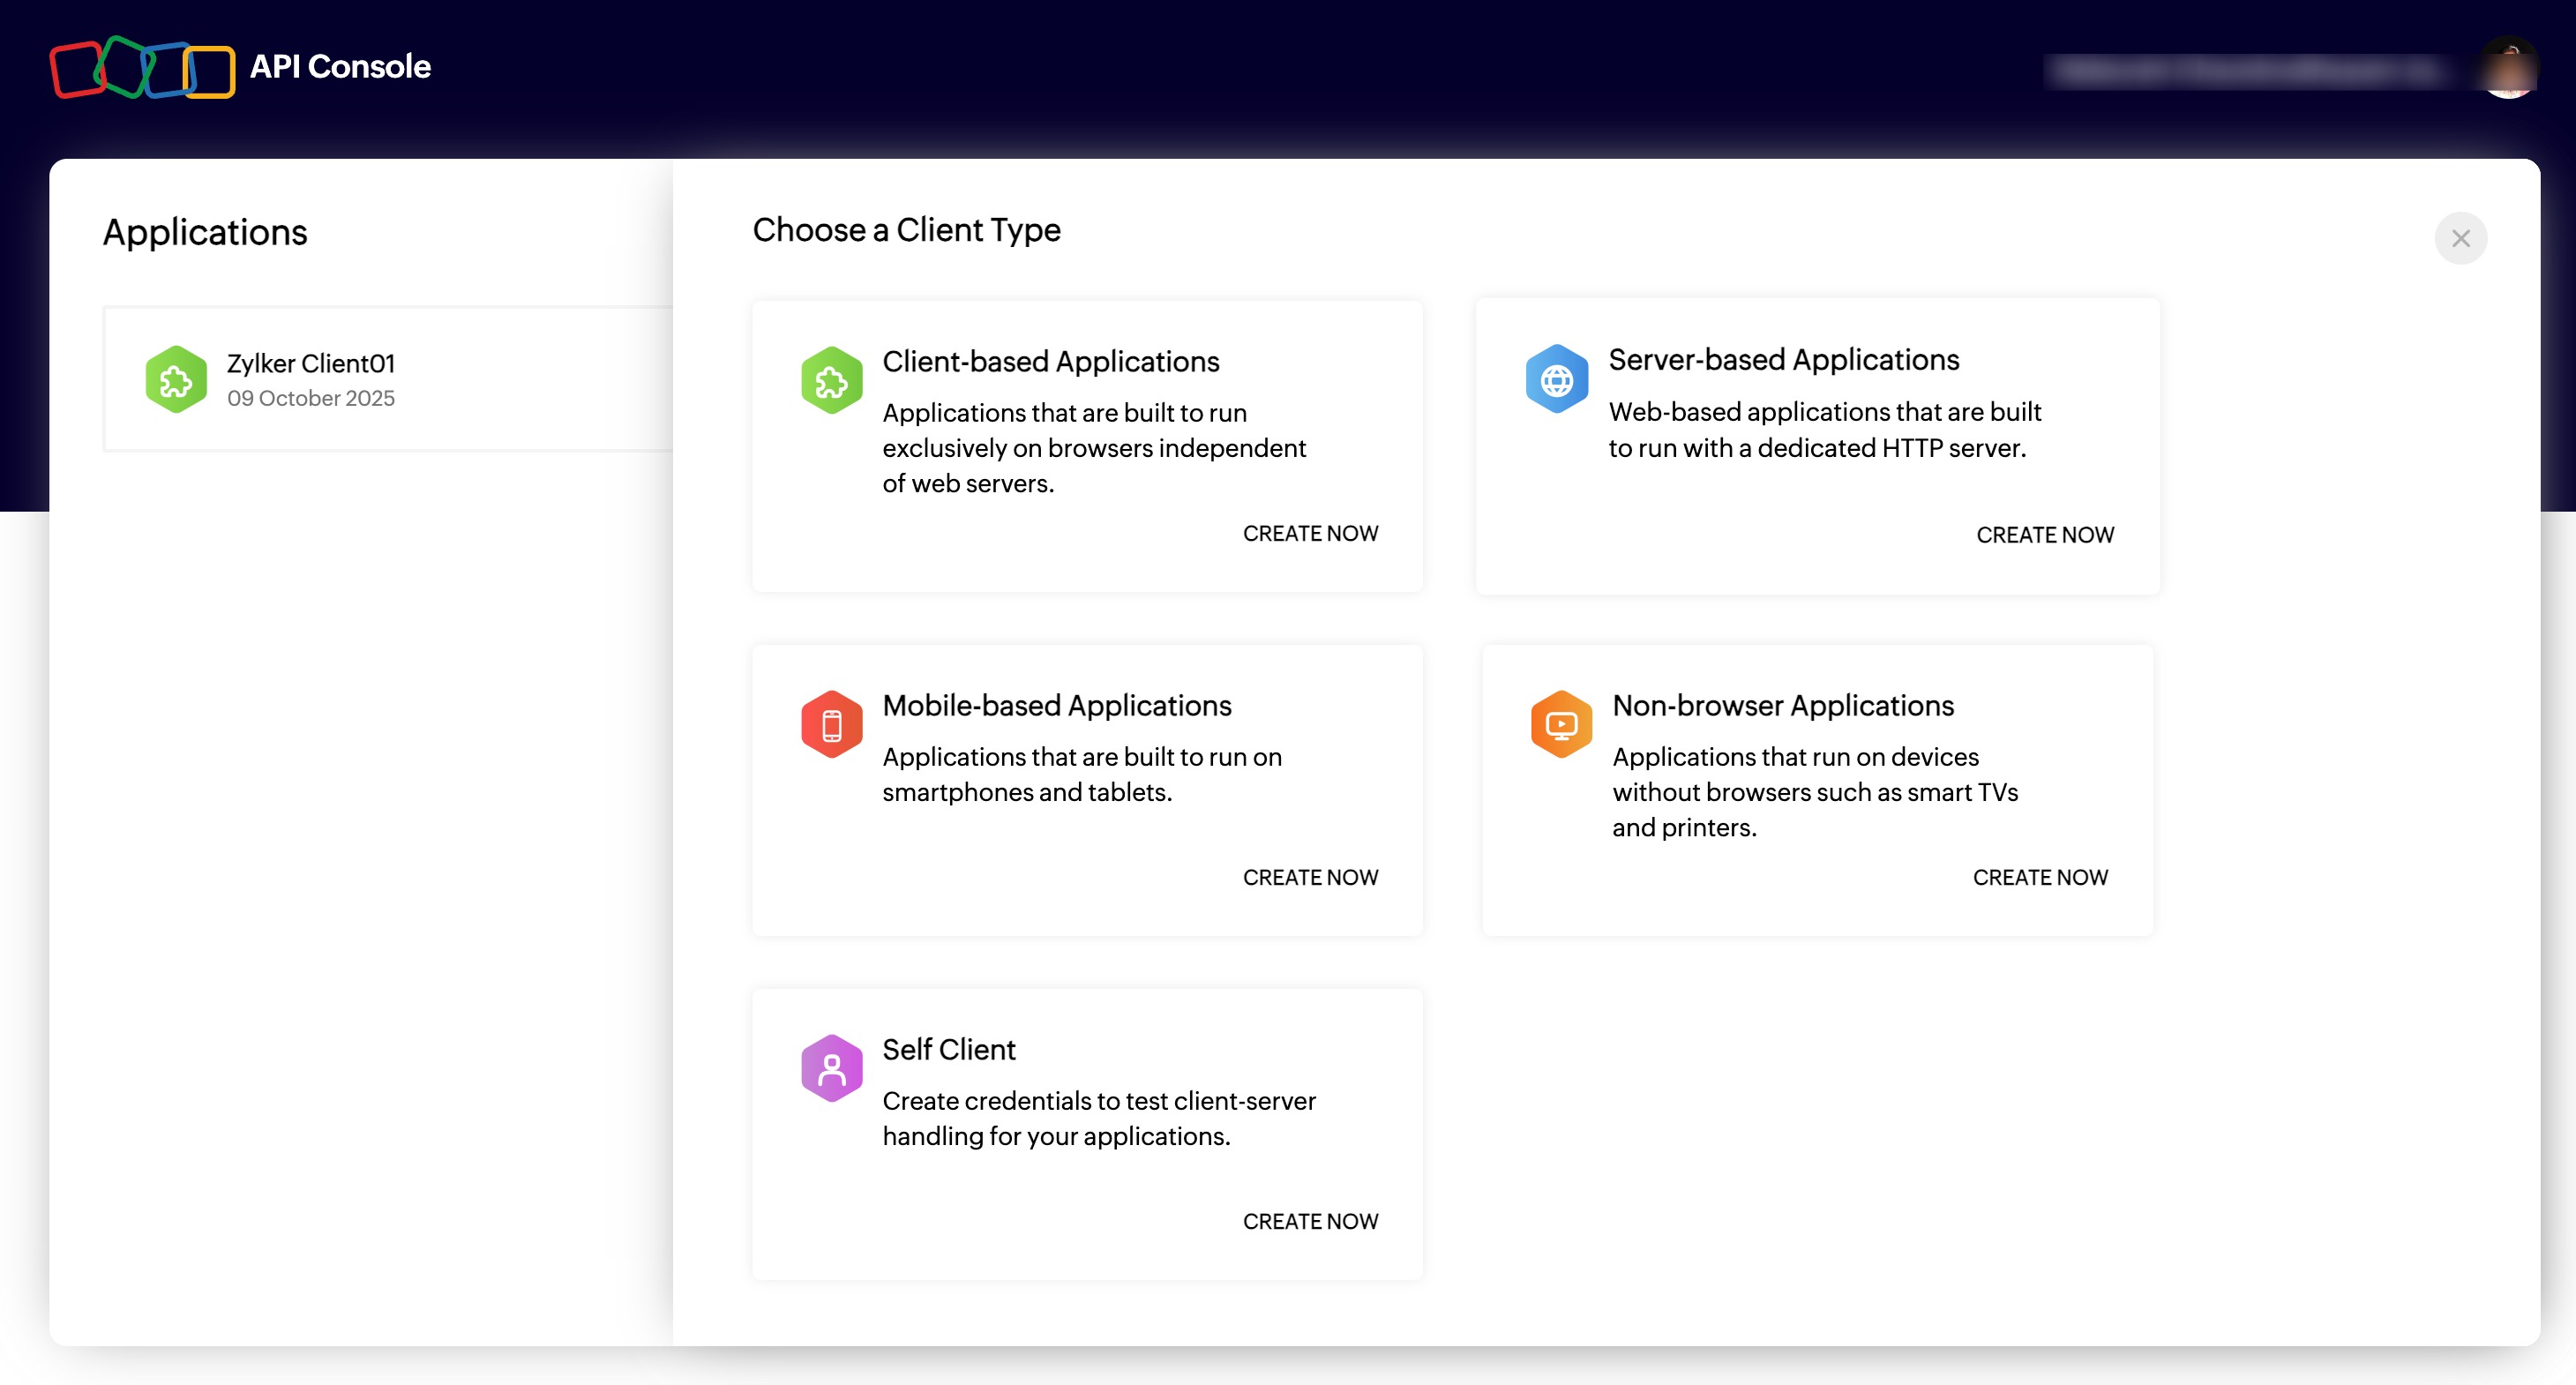Select the Server-based Applications heading
Viewport: 2576px width, 1385px height.
pos(1783,359)
